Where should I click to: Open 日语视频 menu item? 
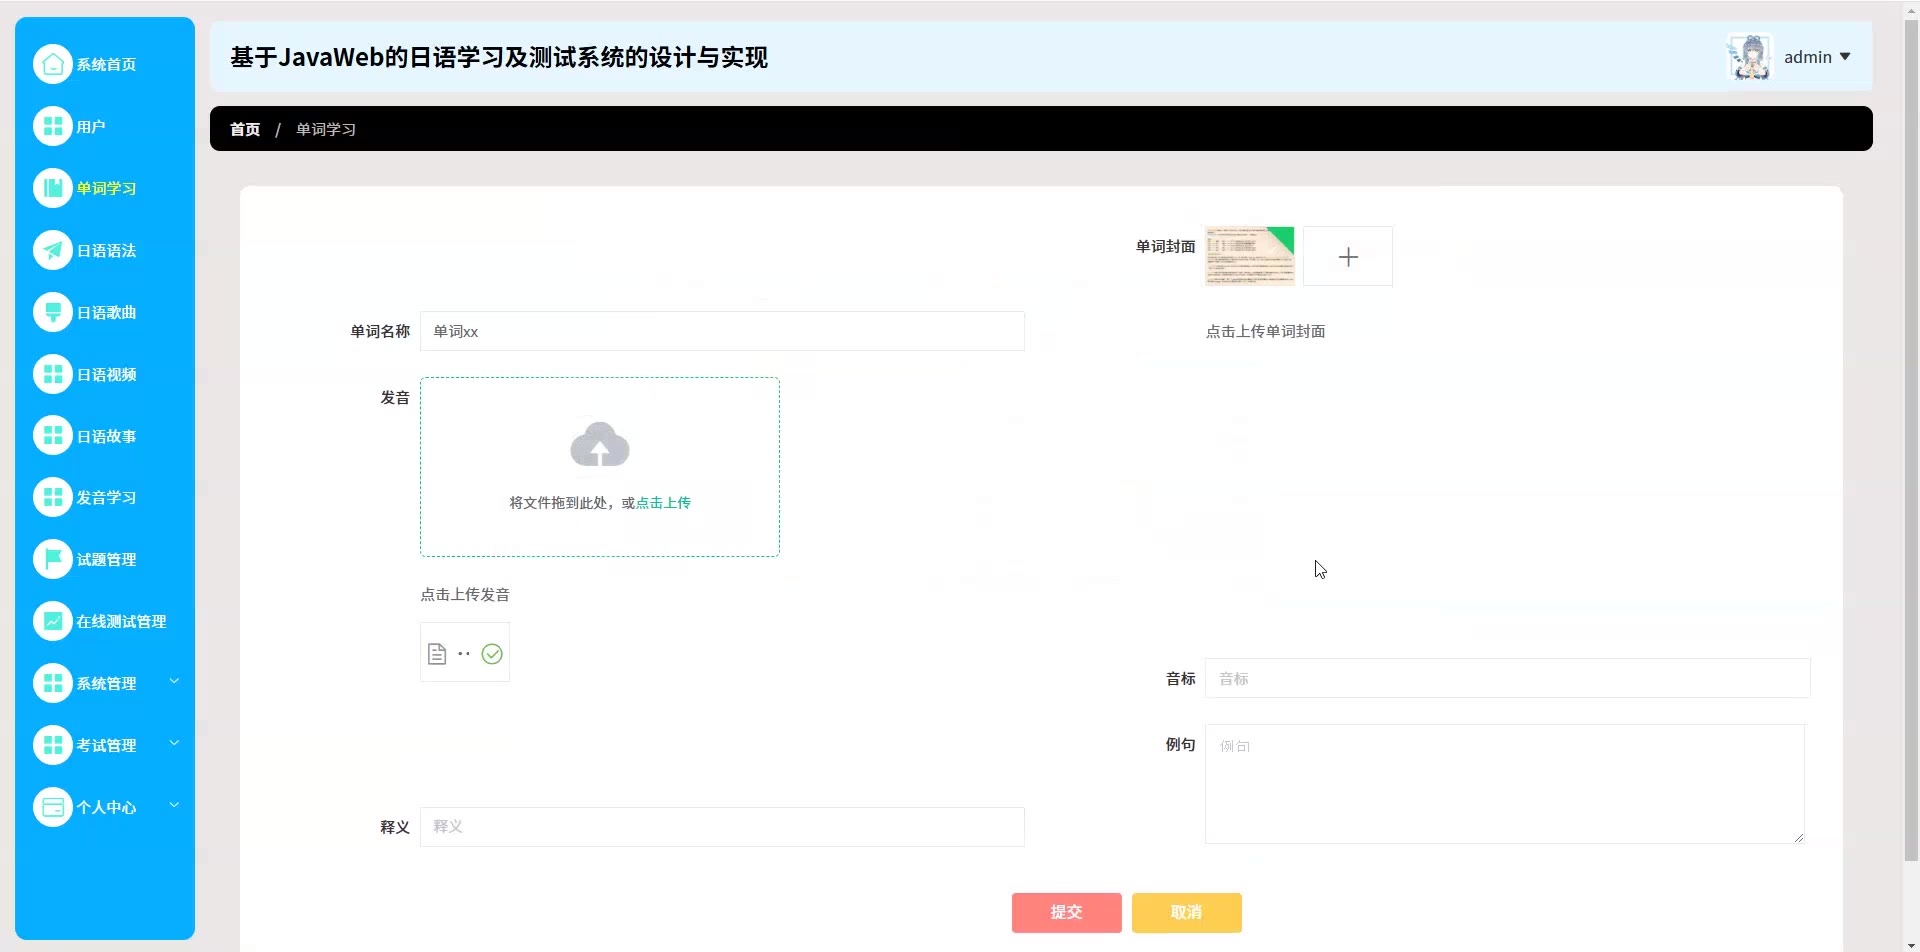pyautogui.click(x=106, y=375)
